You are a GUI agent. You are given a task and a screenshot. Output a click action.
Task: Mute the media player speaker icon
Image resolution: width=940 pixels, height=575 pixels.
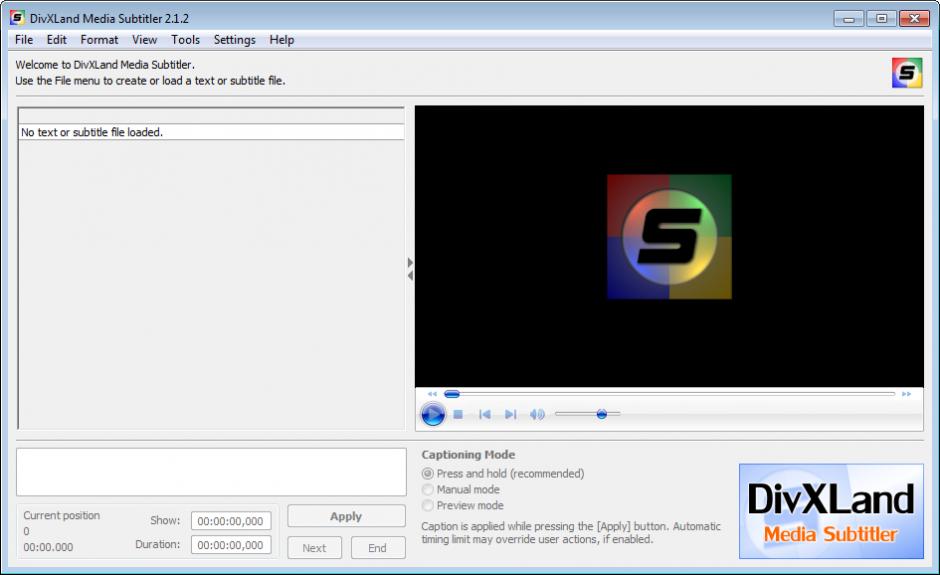click(x=537, y=414)
